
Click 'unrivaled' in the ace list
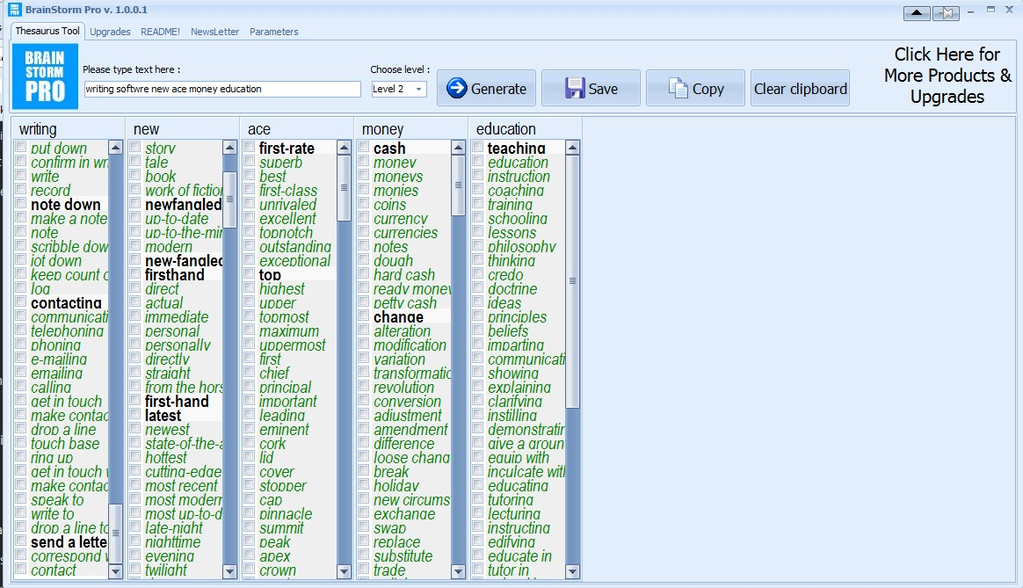[x=288, y=204]
